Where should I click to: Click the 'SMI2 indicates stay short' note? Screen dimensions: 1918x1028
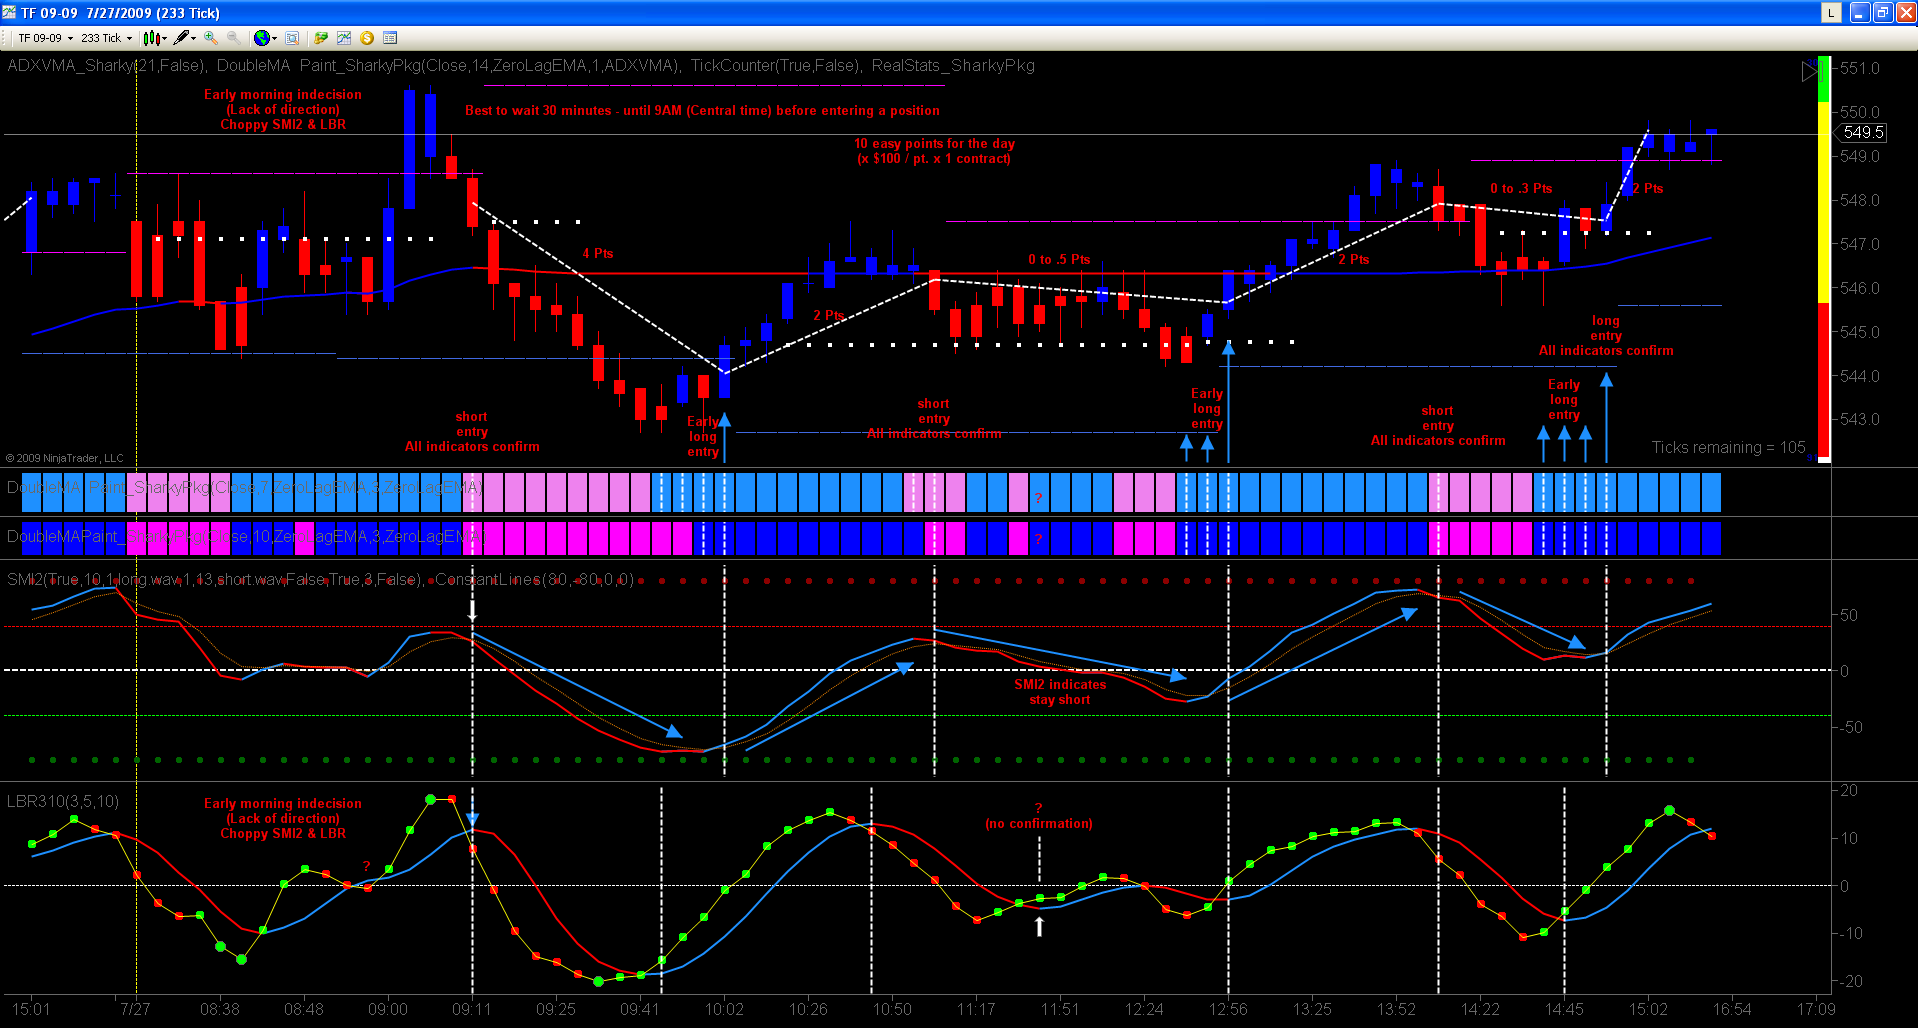1060,692
